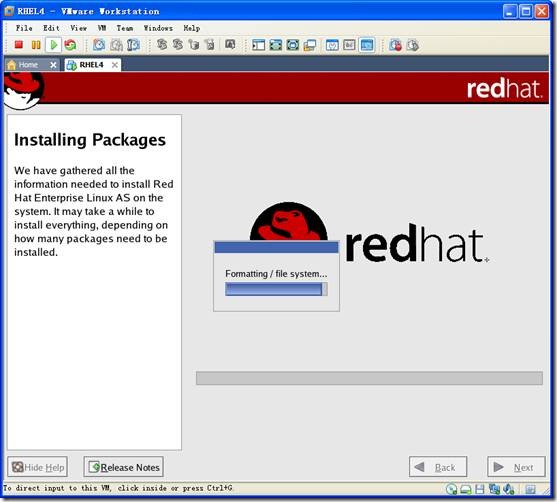Click the lone toolbar icon before the view group
Viewport: 557px width, 502px height.
230,45
